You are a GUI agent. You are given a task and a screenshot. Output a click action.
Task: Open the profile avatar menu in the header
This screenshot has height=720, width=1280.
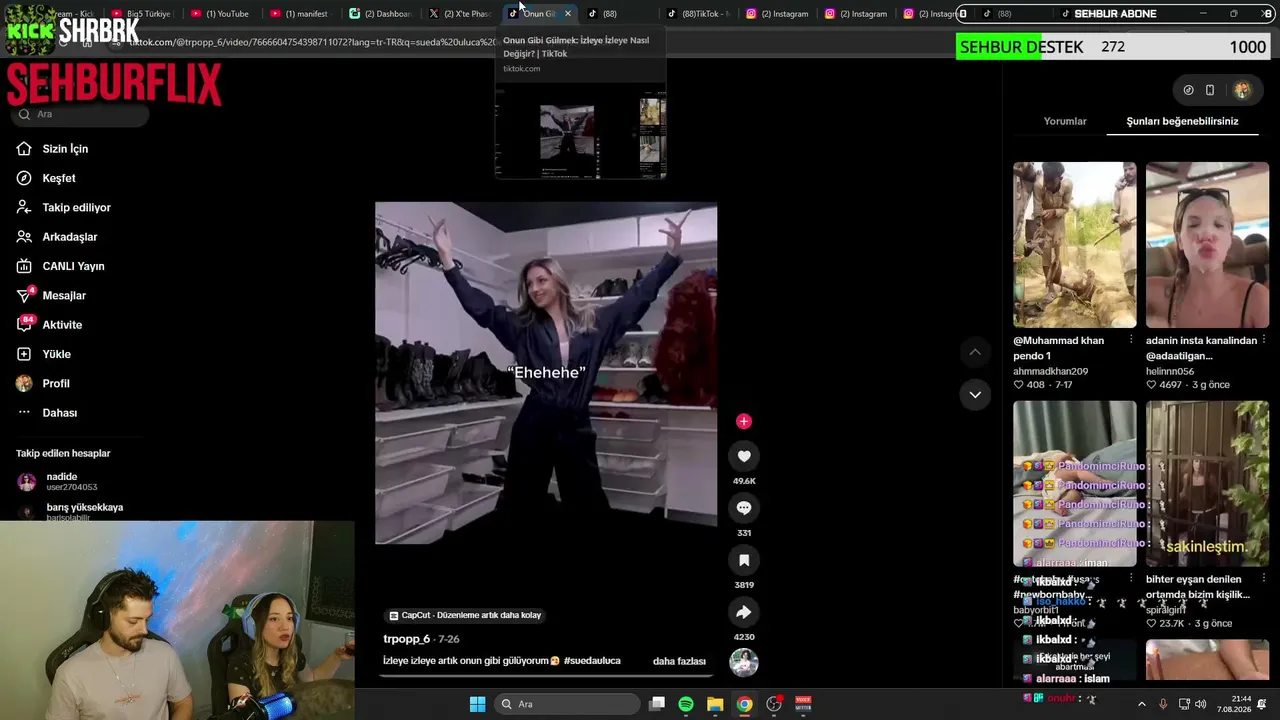coord(1242,90)
